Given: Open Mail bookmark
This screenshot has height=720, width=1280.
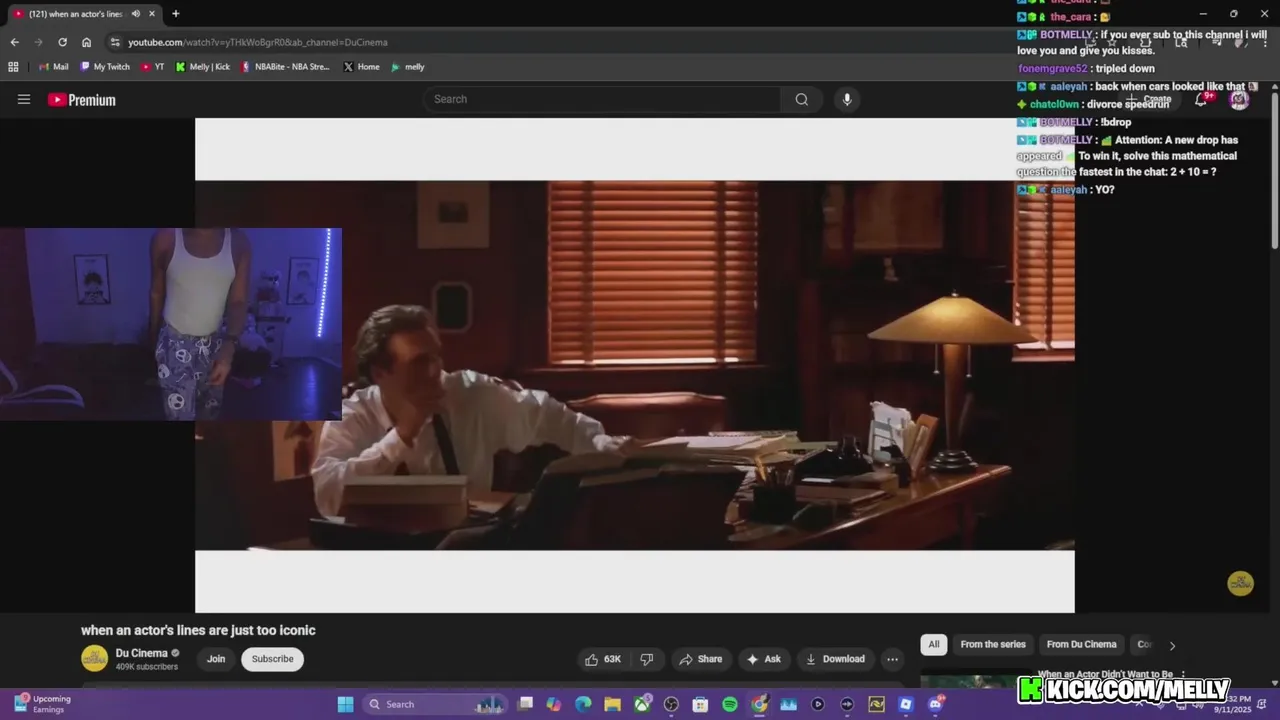Looking at the screenshot, I should [53, 67].
